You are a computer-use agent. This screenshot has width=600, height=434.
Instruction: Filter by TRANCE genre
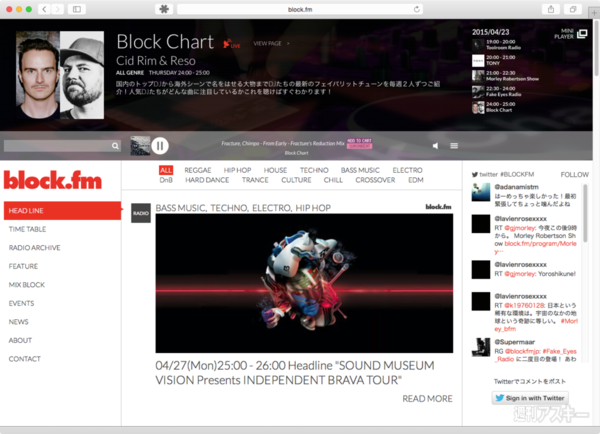(255, 180)
